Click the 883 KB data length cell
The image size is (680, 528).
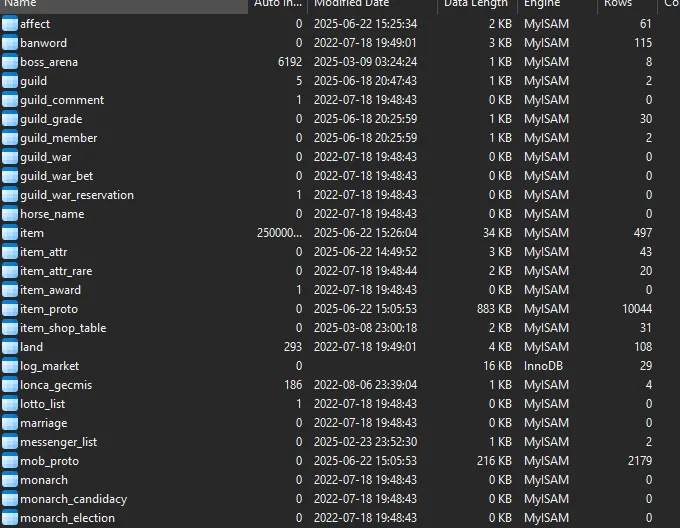494,309
